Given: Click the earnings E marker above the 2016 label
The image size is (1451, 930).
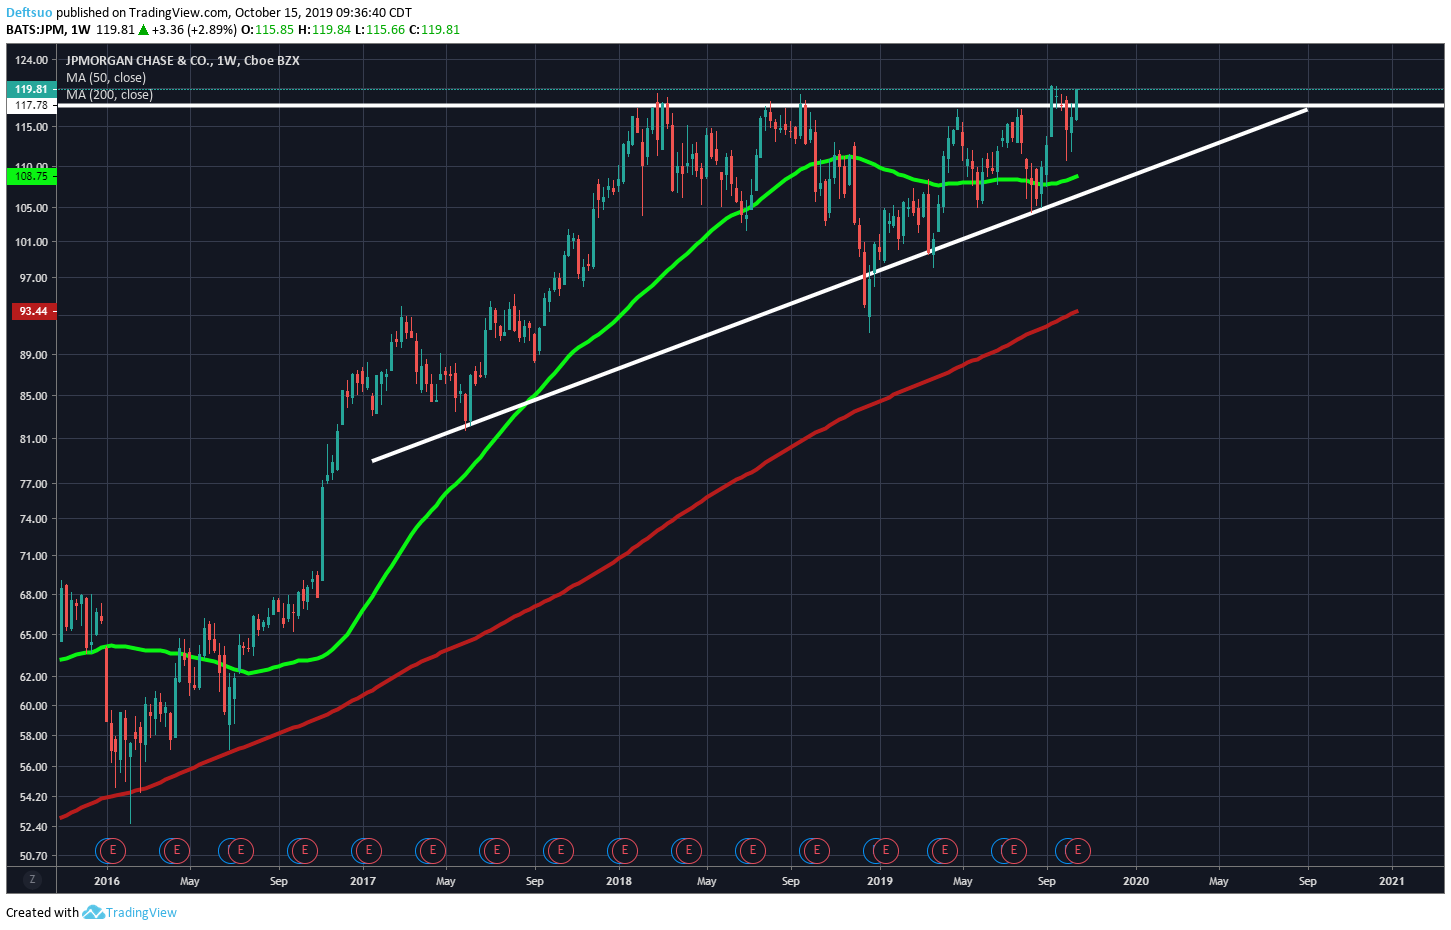Looking at the screenshot, I should pos(113,851).
